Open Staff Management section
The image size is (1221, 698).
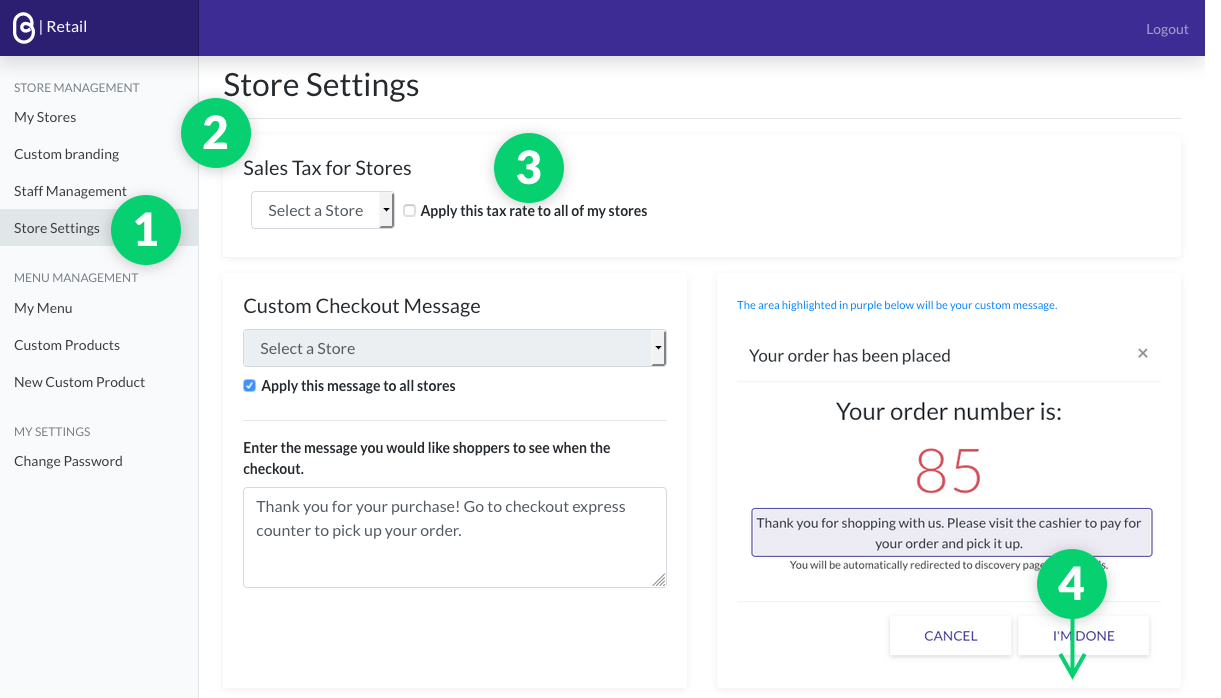click(70, 191)
